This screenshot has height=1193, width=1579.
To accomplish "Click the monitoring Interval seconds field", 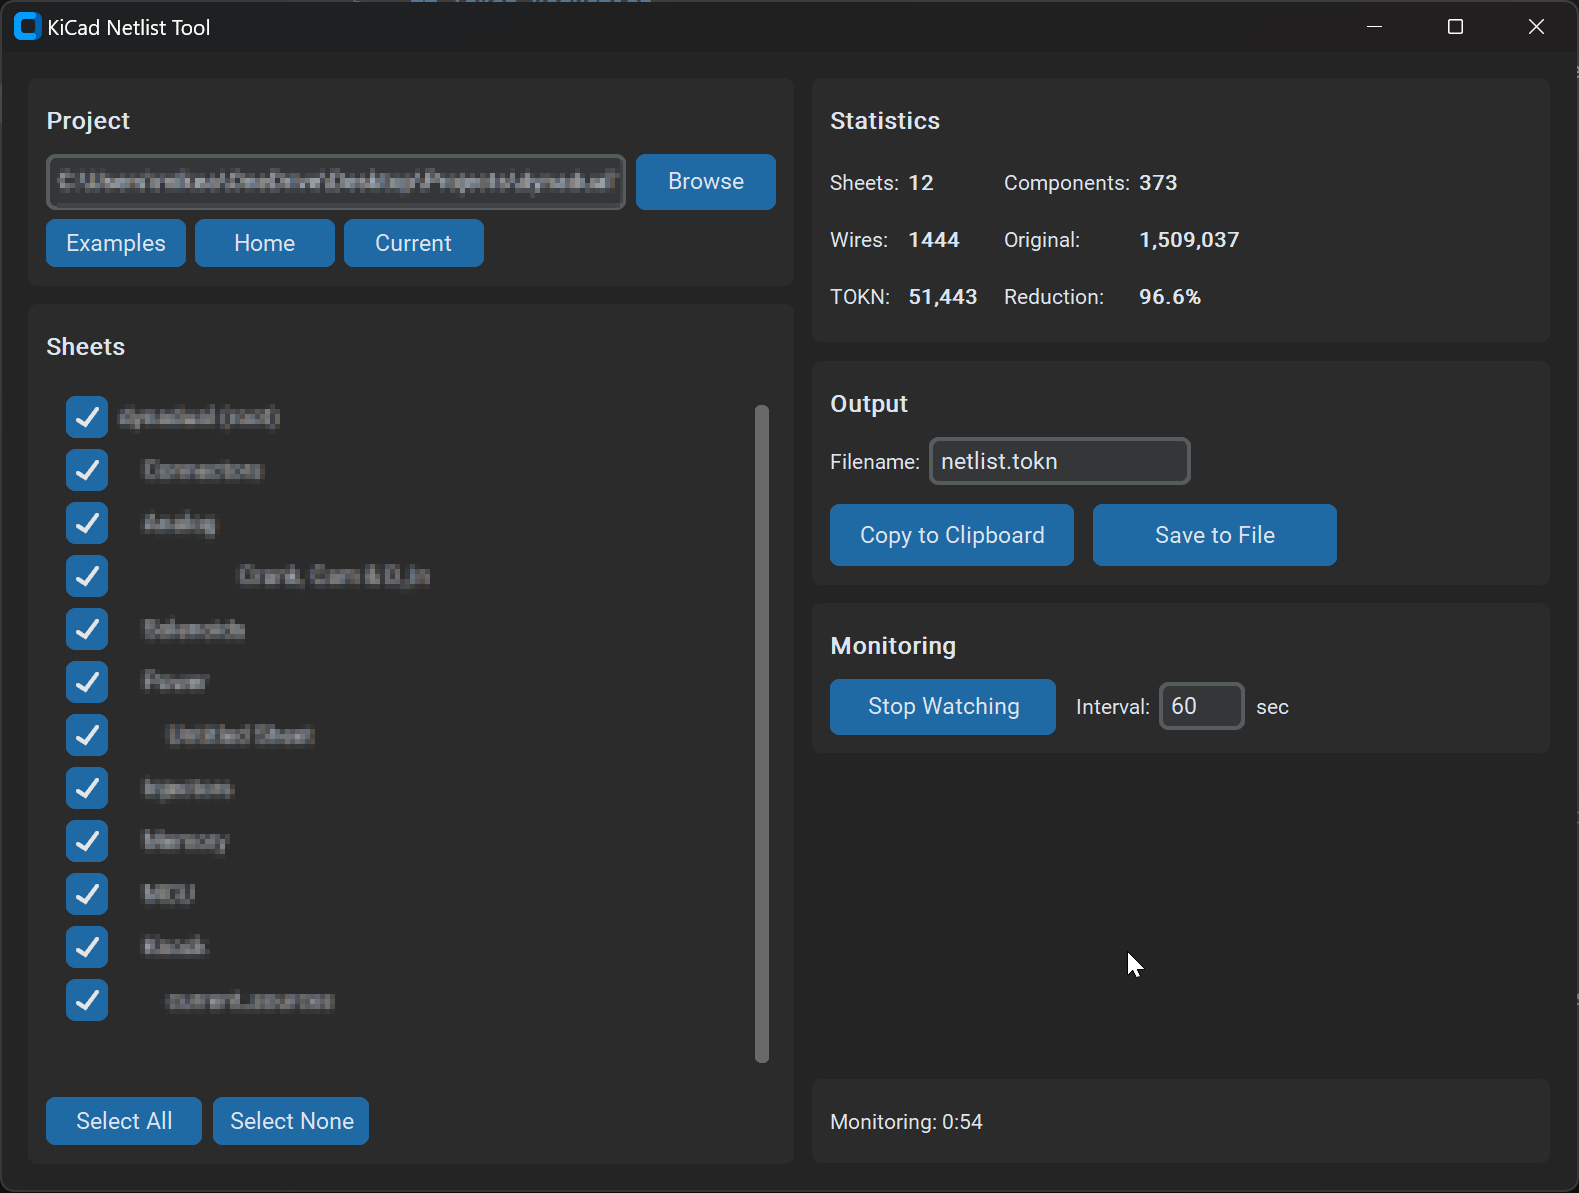I will [x=1202, y=706].
